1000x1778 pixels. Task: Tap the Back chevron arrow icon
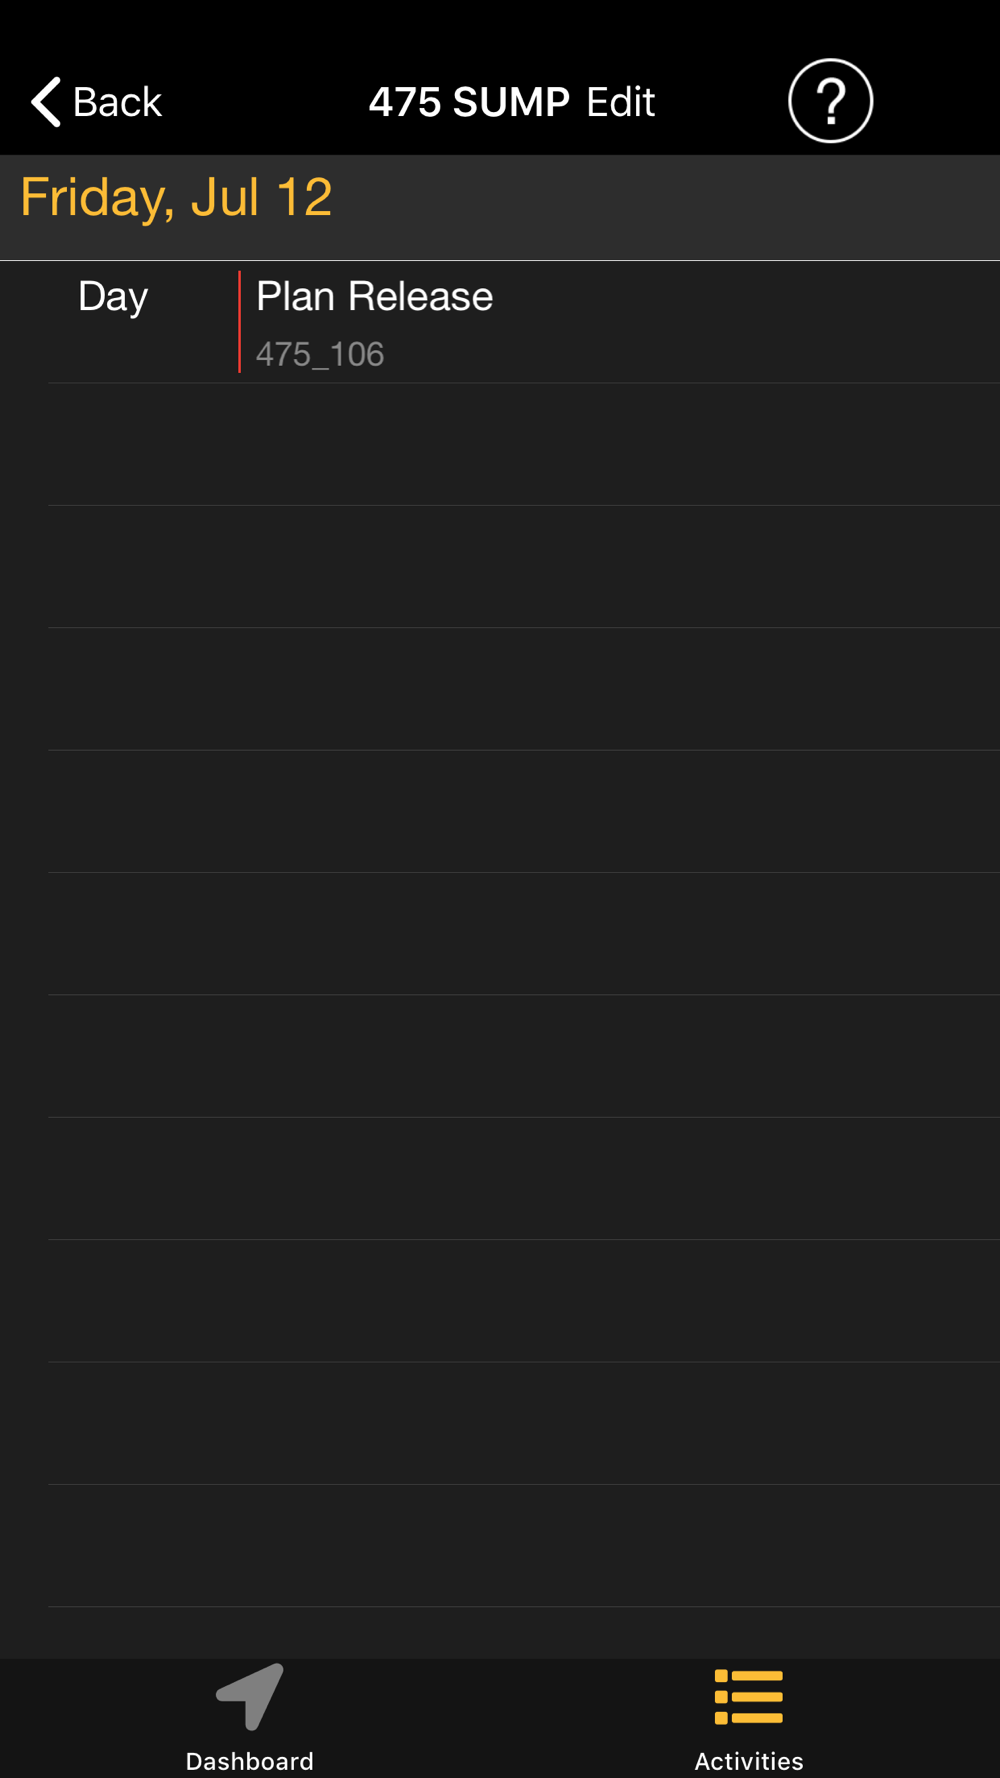46,102
